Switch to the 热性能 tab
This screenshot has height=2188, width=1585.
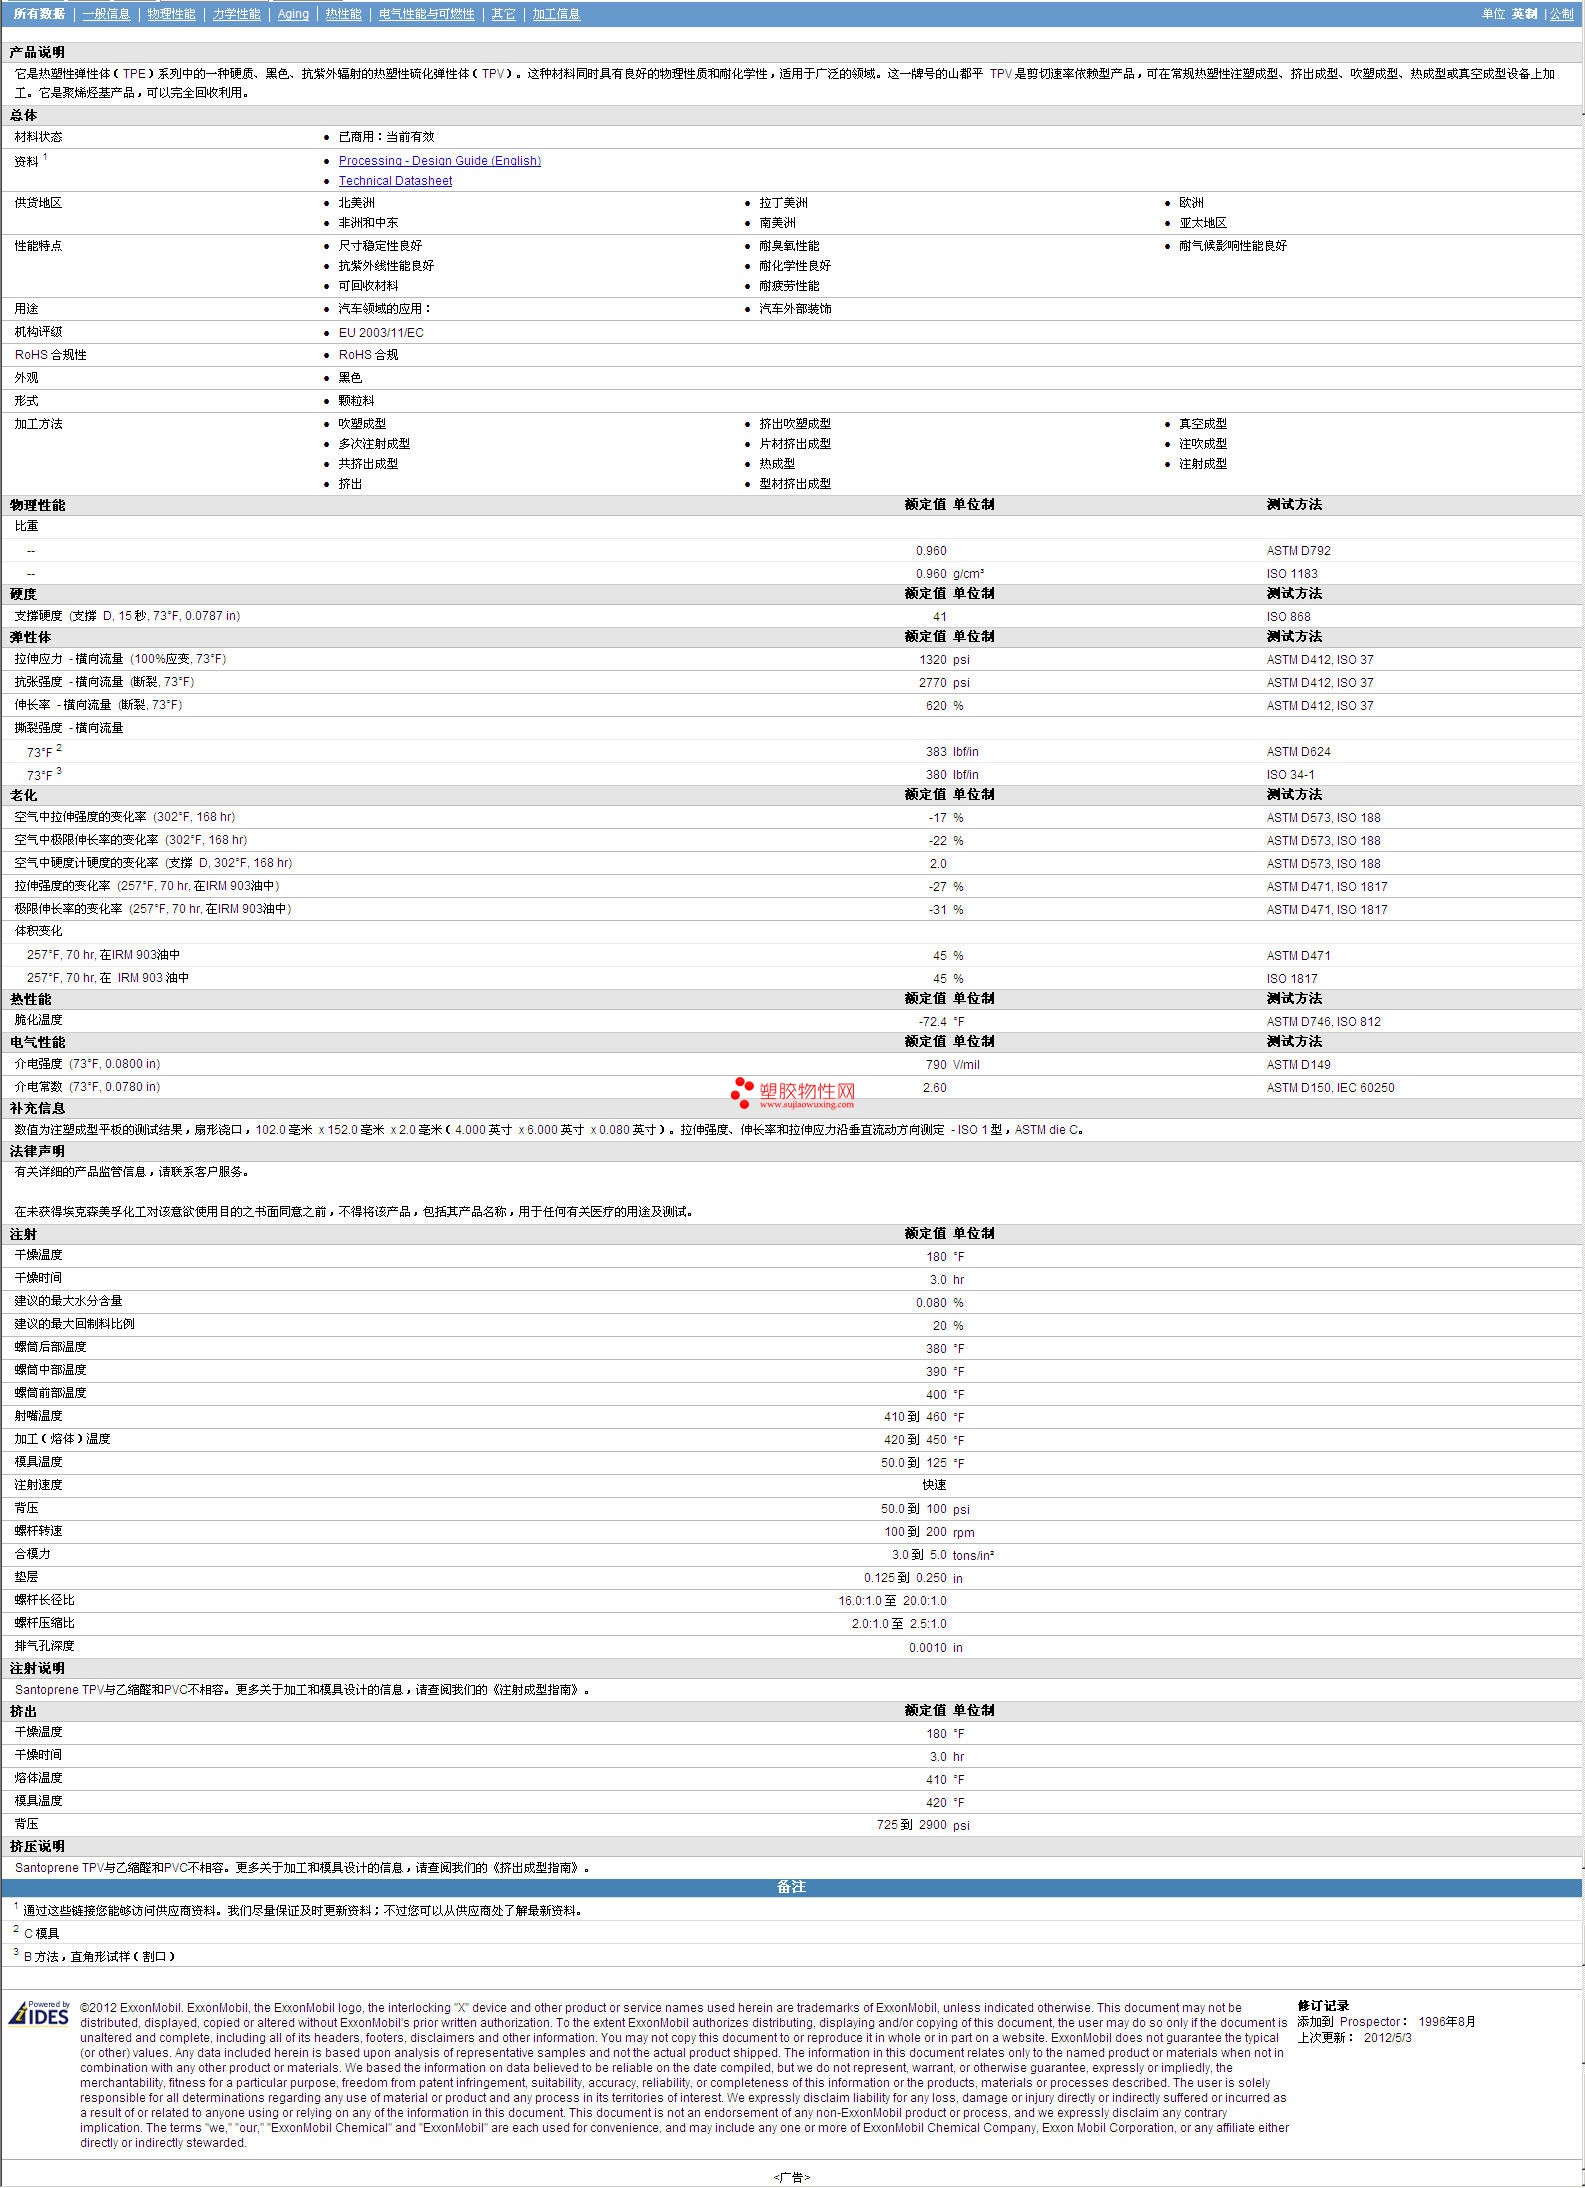coord(343,14)
